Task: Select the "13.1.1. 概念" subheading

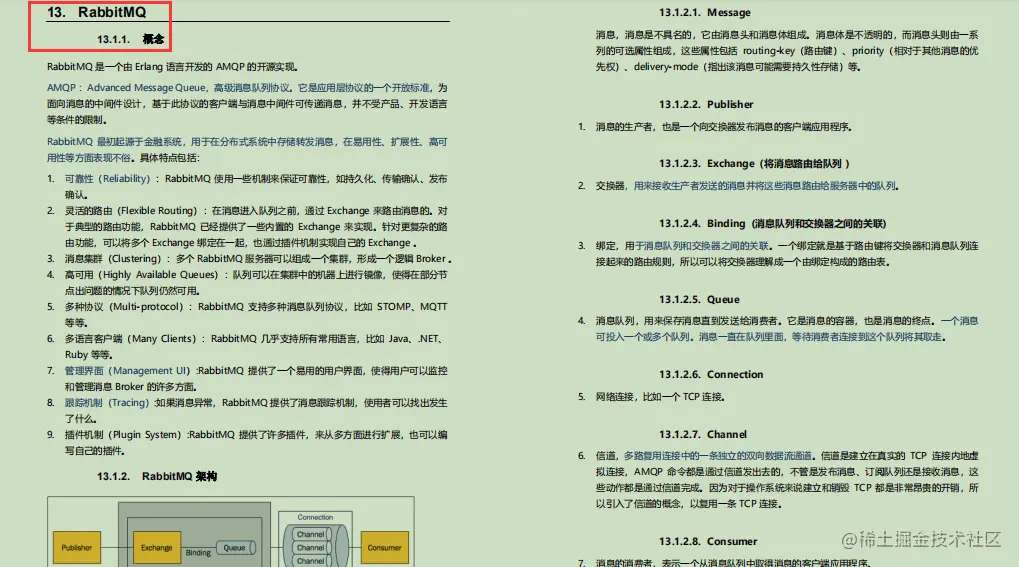Action: click(x=131, y=39)
